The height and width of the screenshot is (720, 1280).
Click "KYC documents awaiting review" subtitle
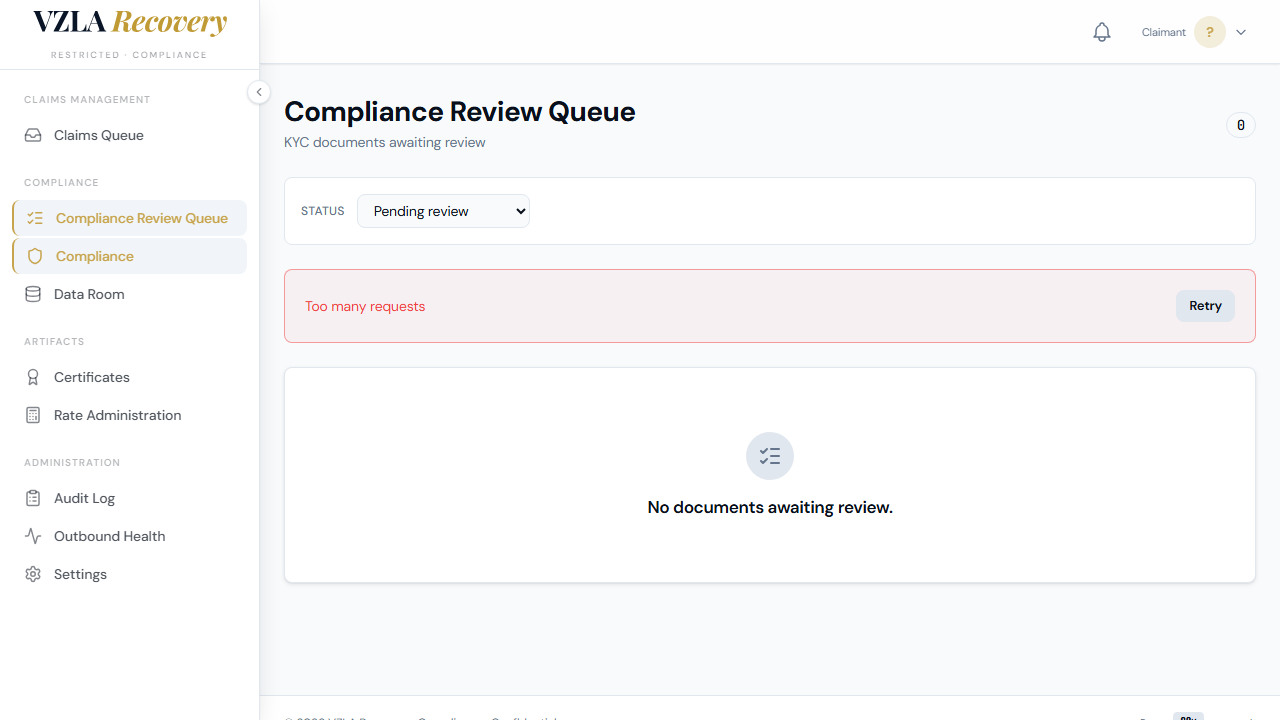[x=385, y=142]
